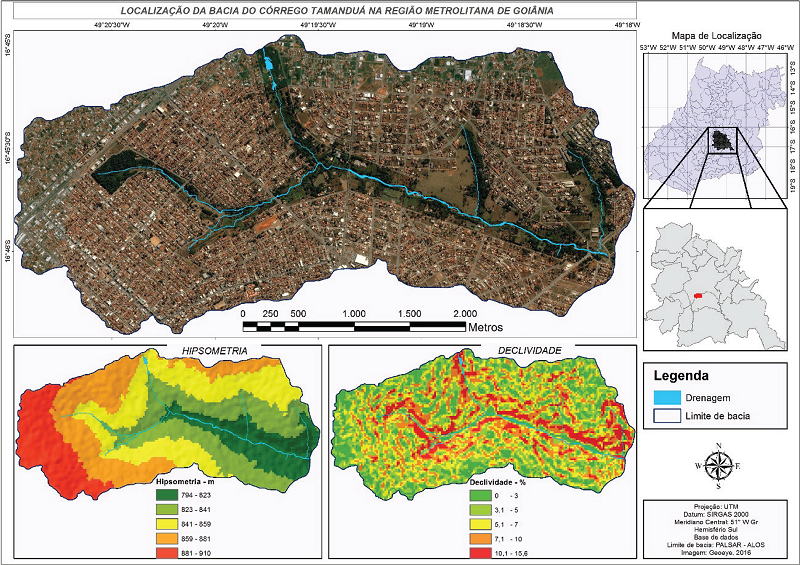
Task: Click the yellow 5,1 - 7 slope swatch
Action: (482, 520)
